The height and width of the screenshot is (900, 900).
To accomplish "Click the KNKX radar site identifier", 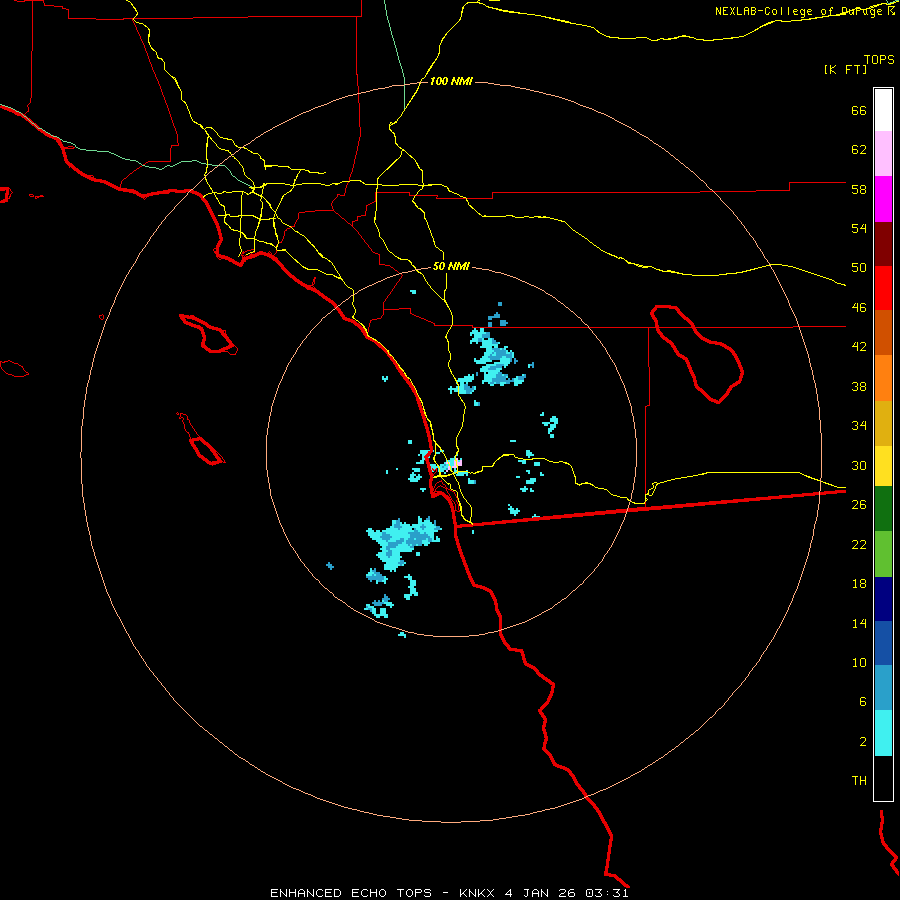I will [477, 893].
